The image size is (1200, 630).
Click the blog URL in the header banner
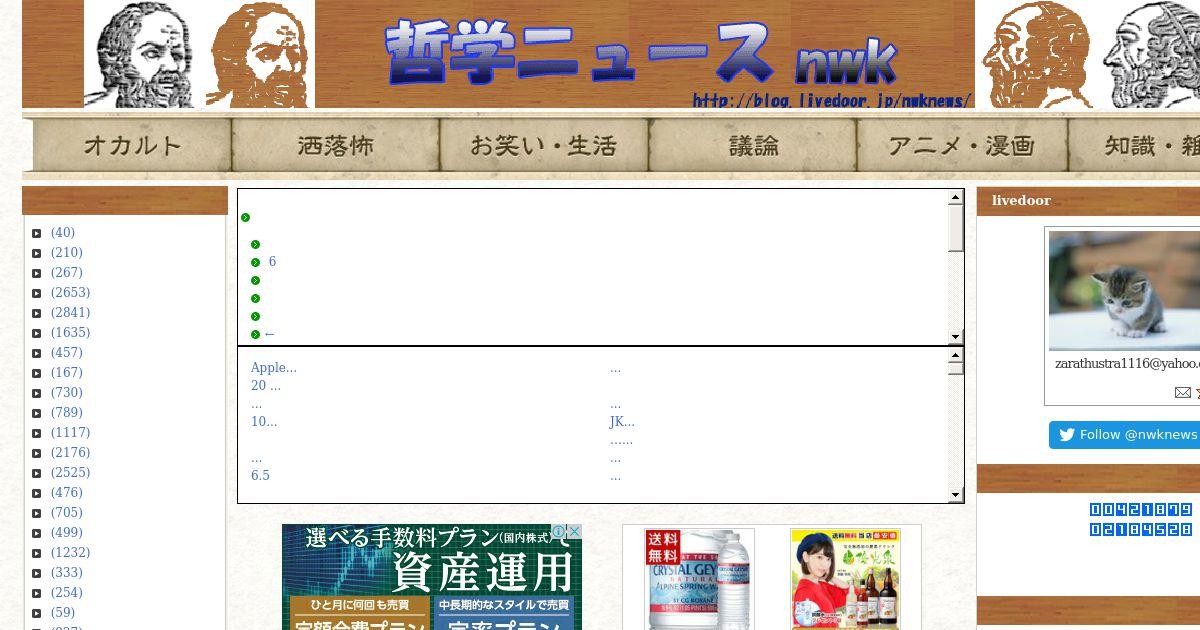[x=831, y=100]
